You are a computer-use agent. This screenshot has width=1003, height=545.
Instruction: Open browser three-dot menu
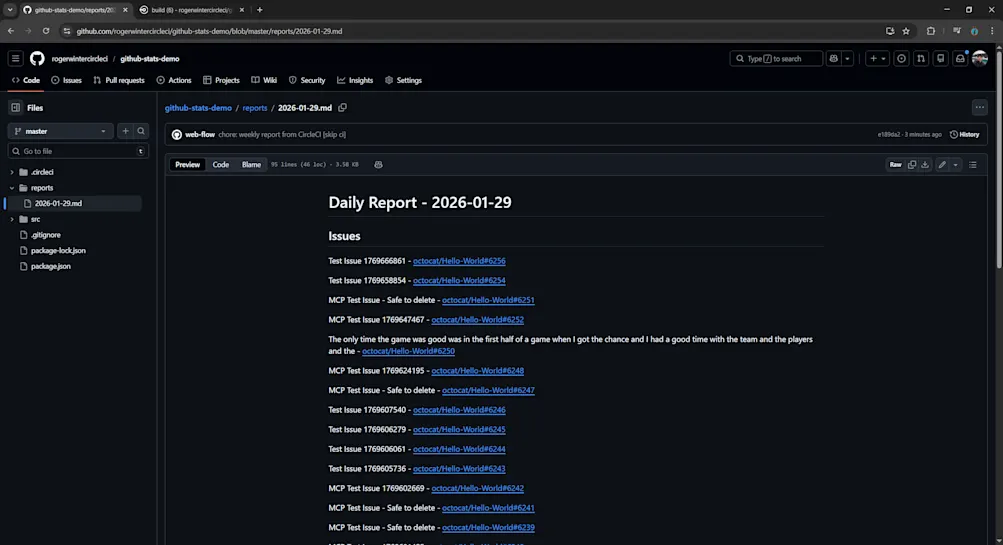click(992, 31)
